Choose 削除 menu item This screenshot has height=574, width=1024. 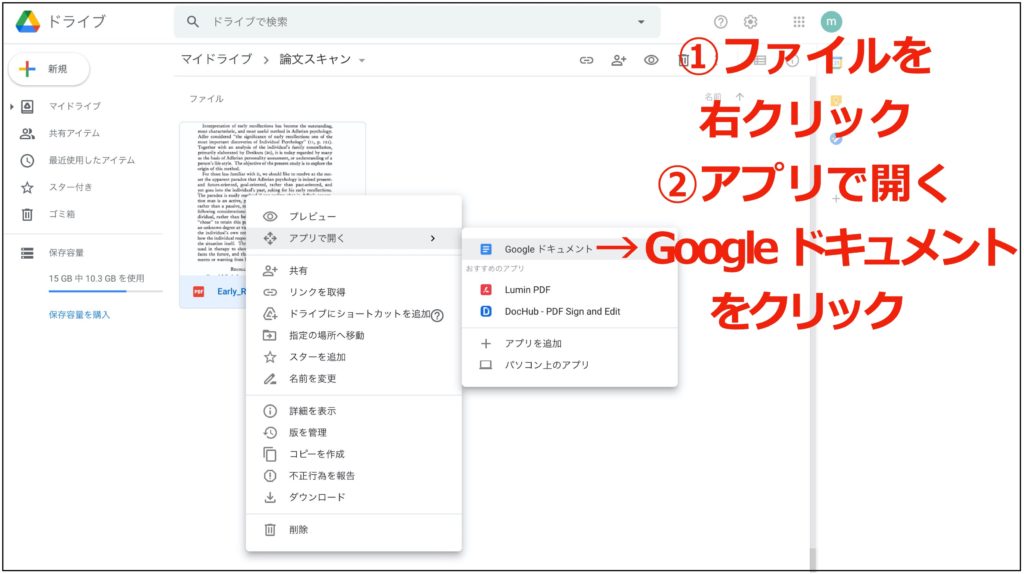coord(353,530)
